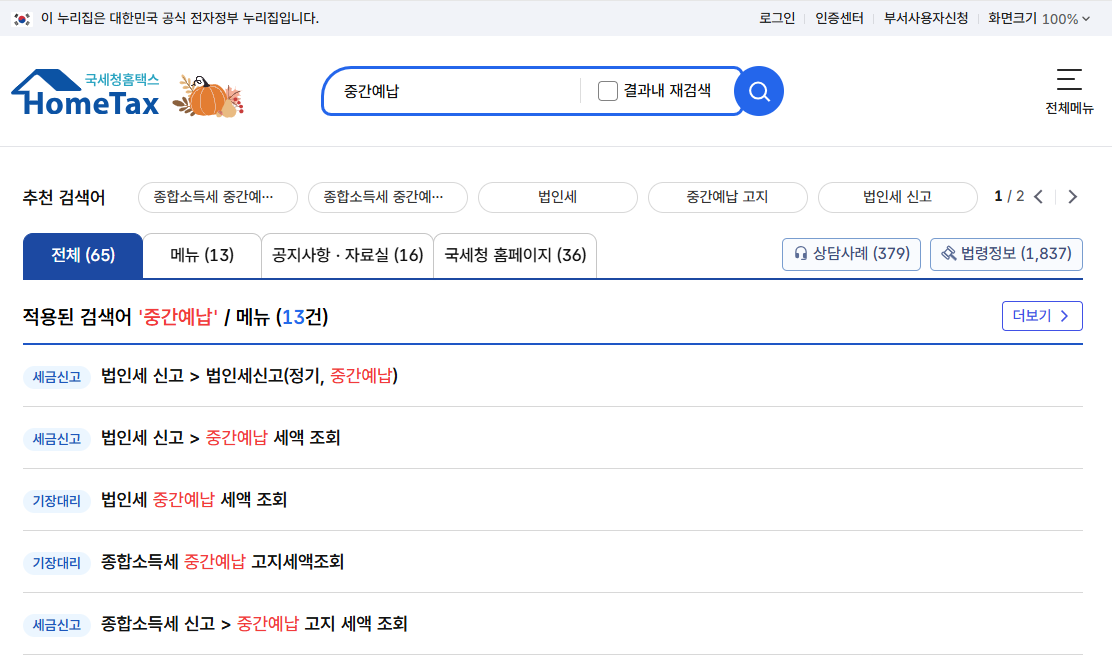Switch to the 국세청 홈페이지 (36) tab
Image resolution: width=1112 pixels, height=659 pixels.
pos(514,256)
